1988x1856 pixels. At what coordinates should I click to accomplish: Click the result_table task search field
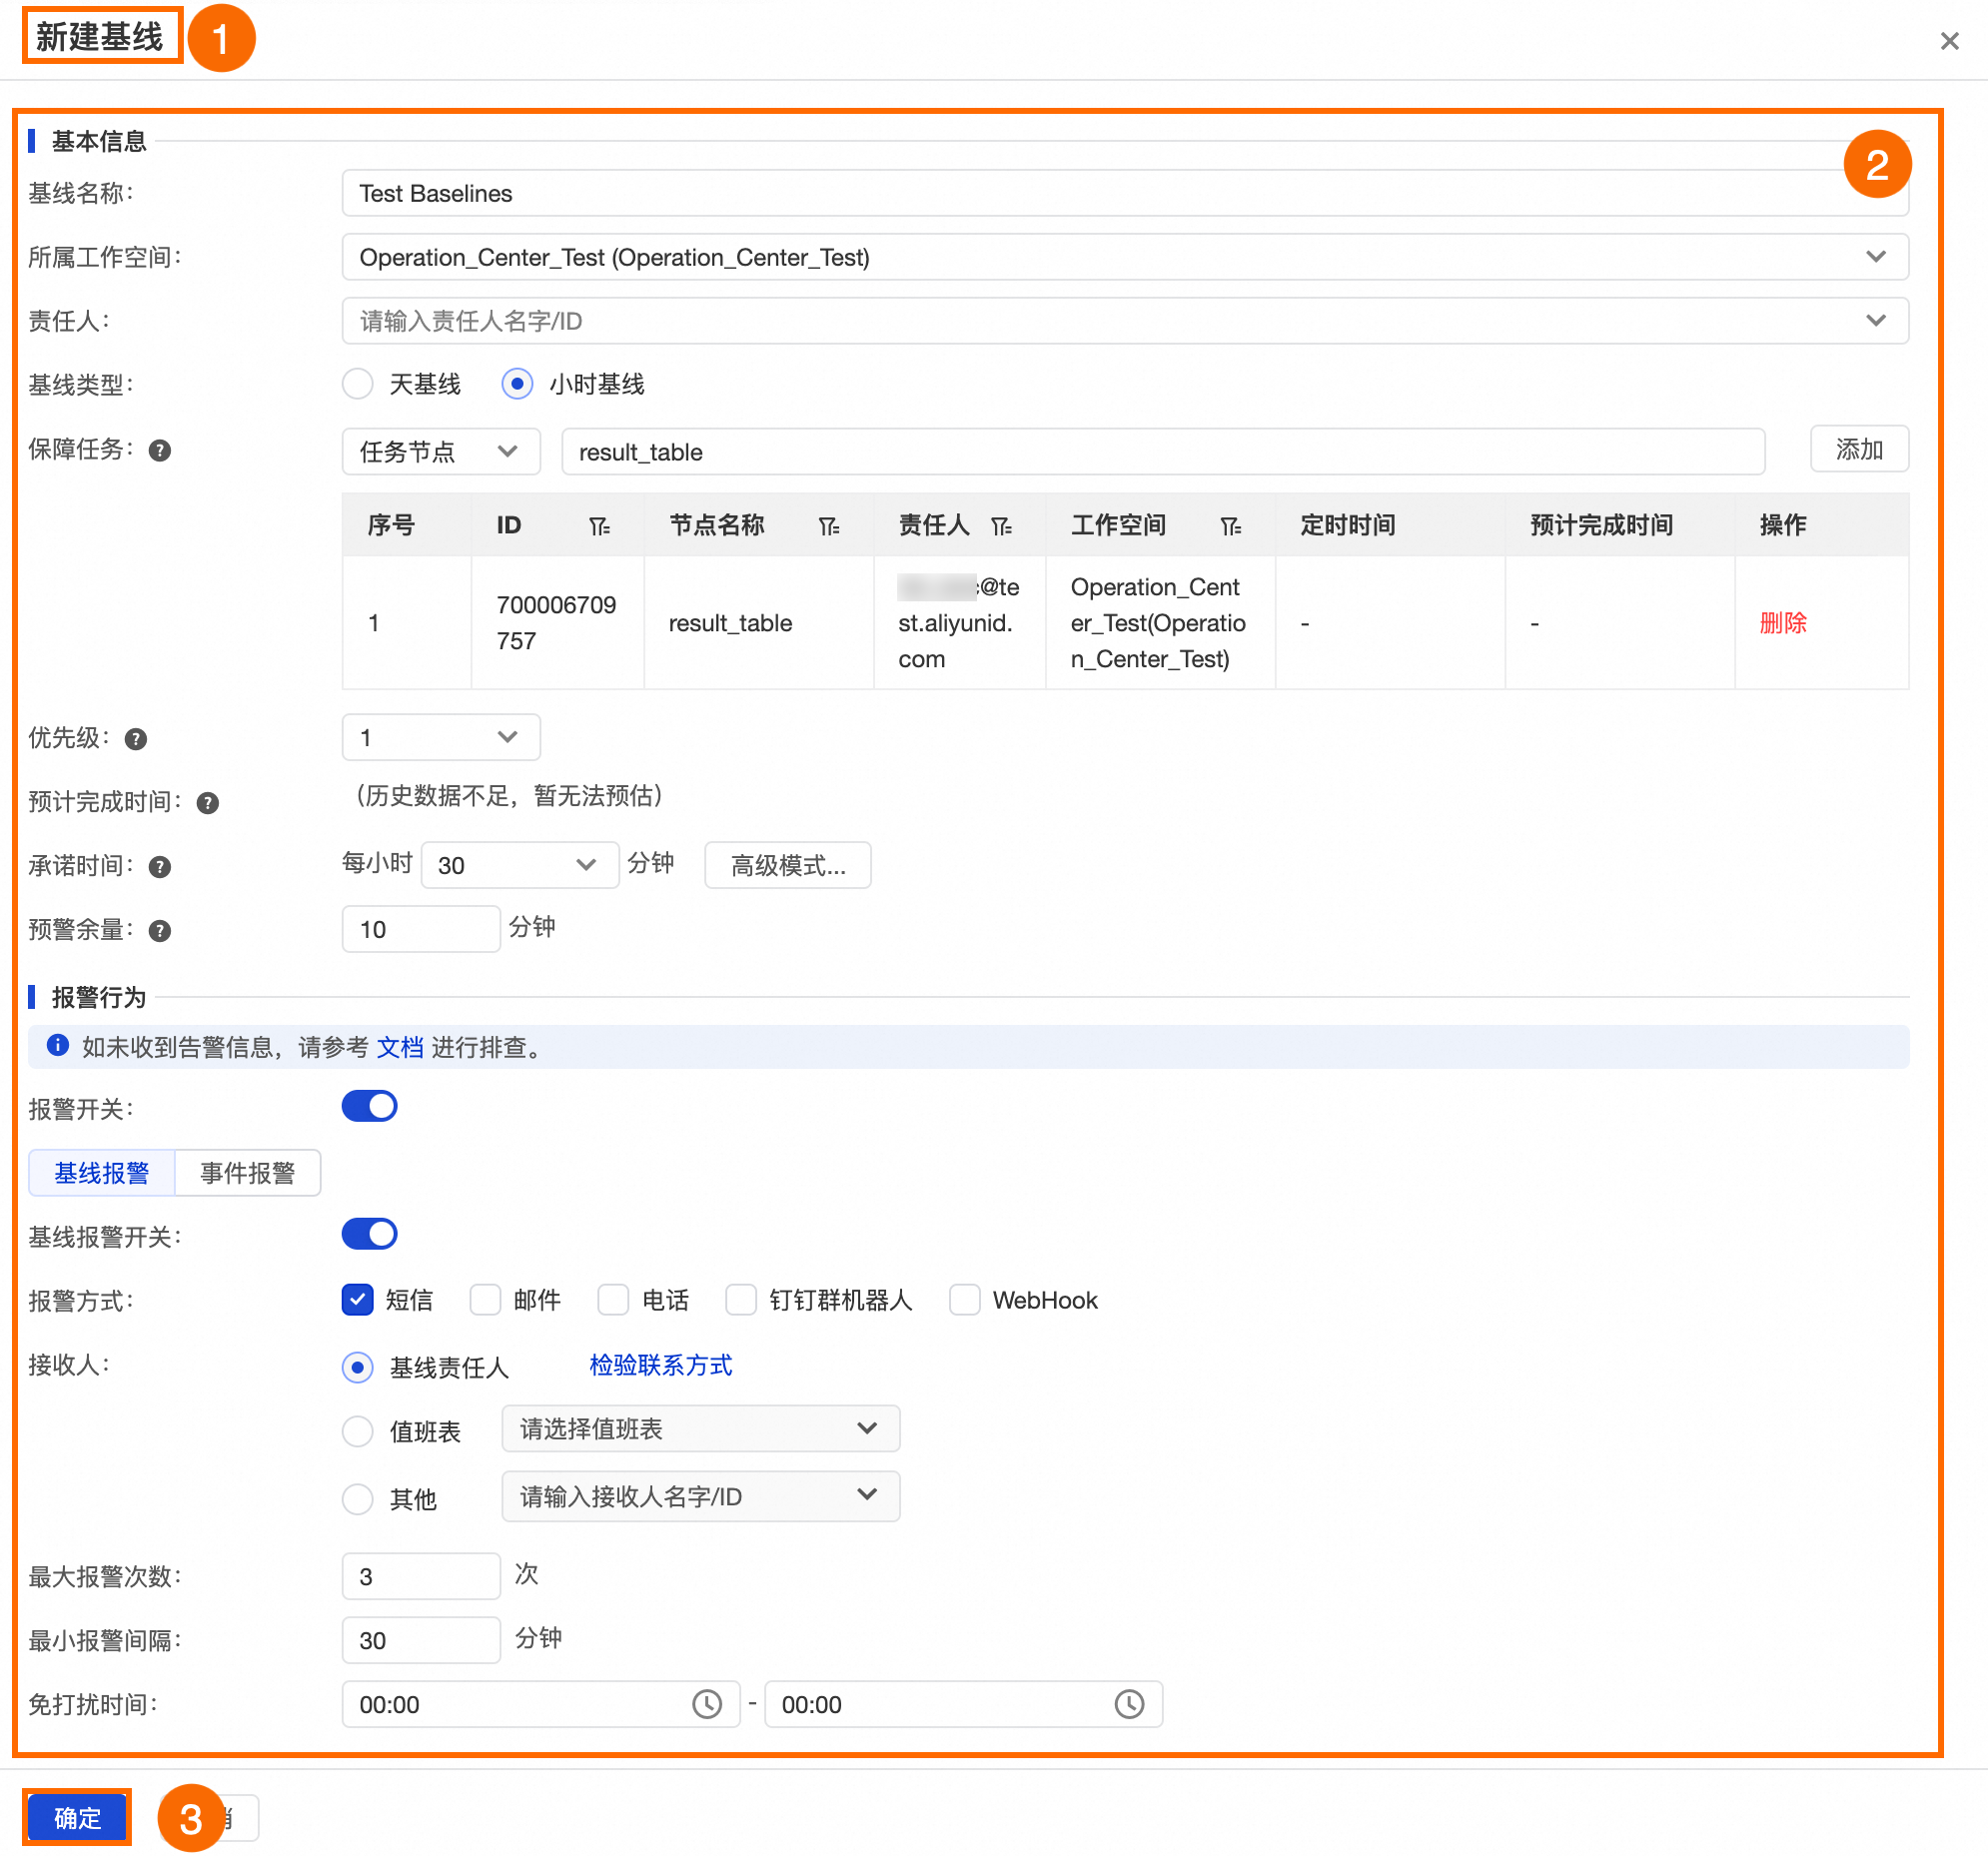[x=1163, y=452]
